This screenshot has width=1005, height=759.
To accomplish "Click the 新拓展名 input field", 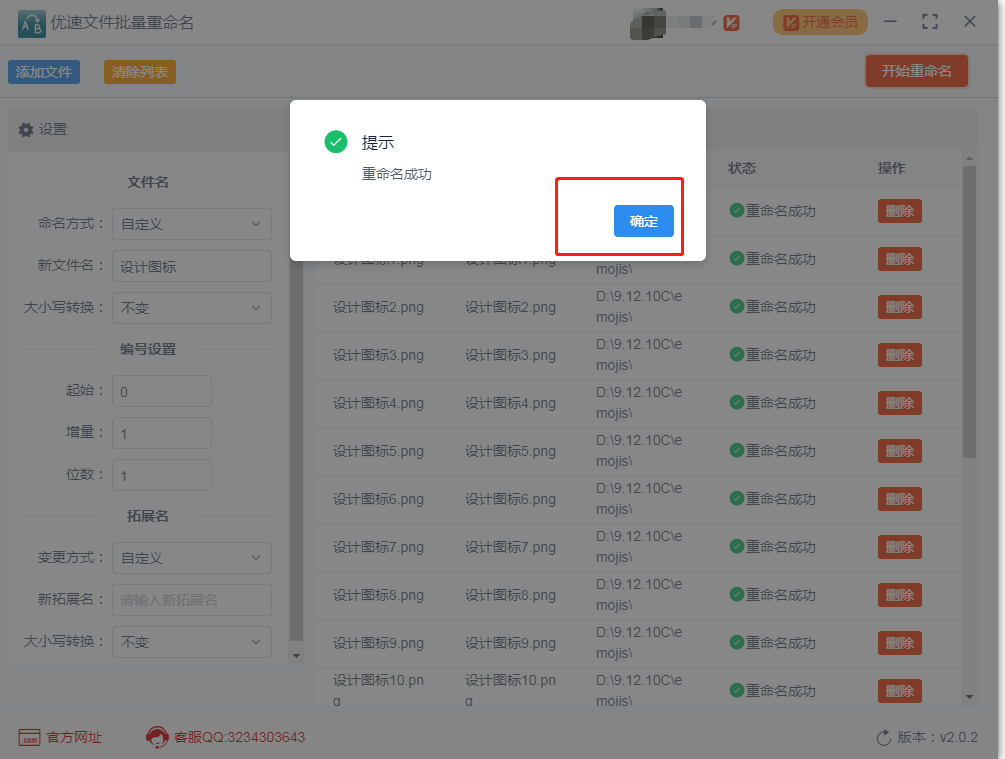I will point(192,600).
